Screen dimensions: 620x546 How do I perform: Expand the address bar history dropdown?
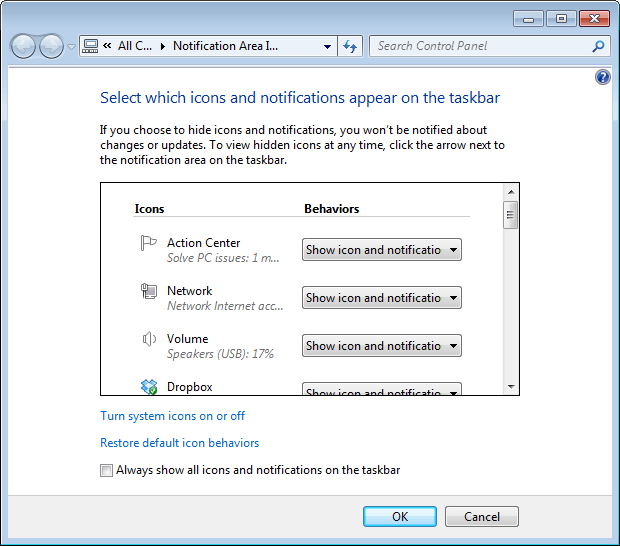[x=327, y=47]
